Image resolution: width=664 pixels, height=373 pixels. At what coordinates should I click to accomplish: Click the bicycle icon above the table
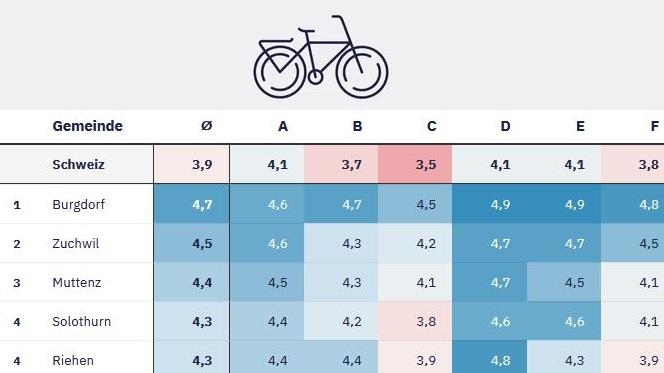pos(321,57)
